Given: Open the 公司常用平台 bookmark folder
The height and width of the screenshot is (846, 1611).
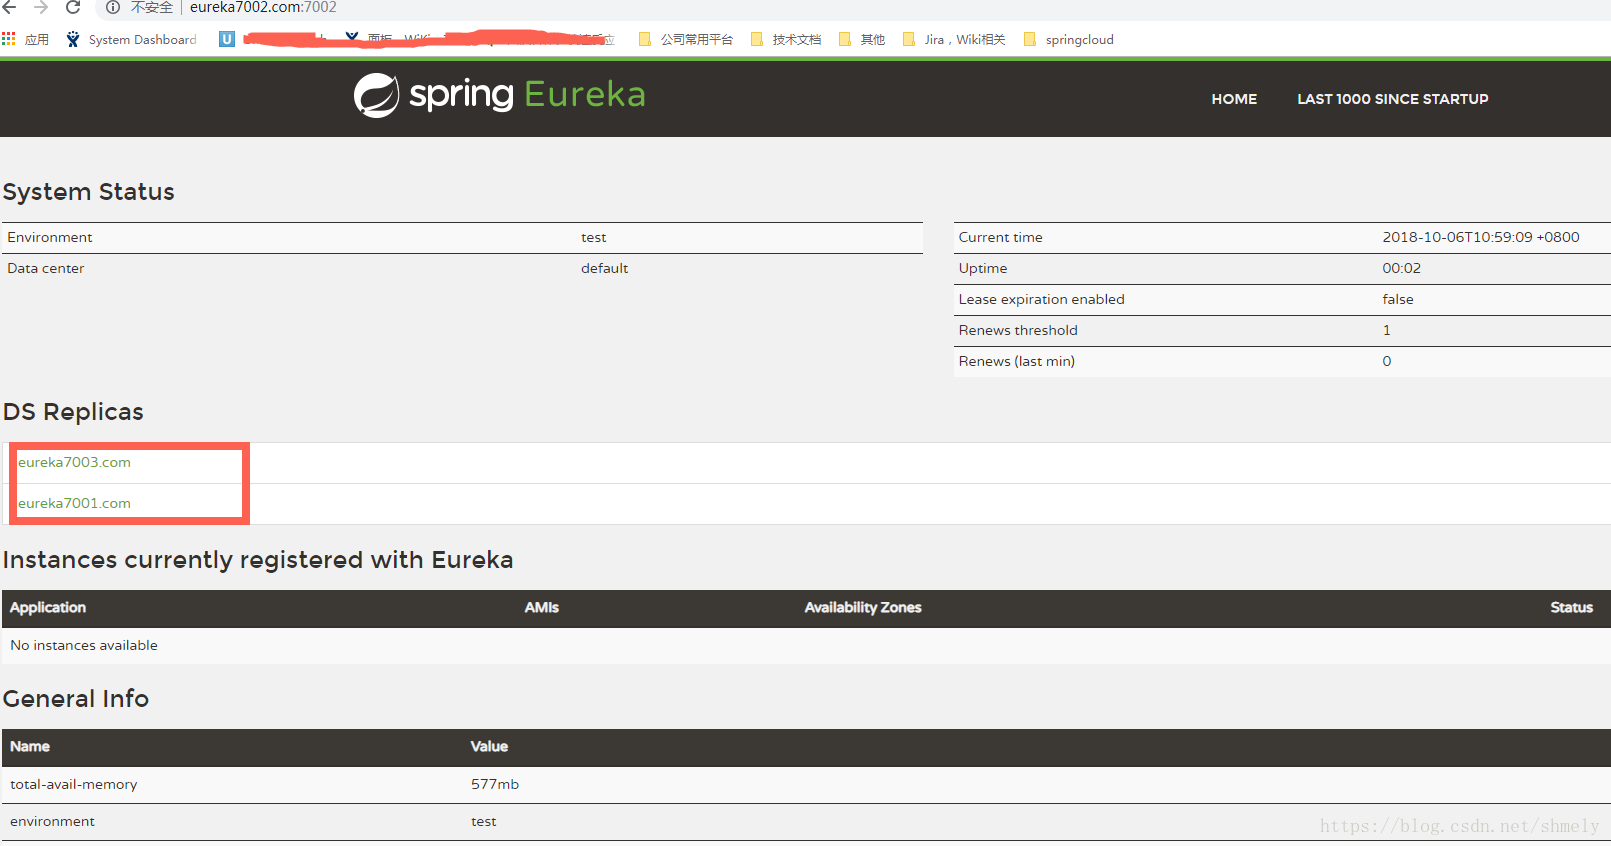Looking at the screenshot, I should click(686, 39).
